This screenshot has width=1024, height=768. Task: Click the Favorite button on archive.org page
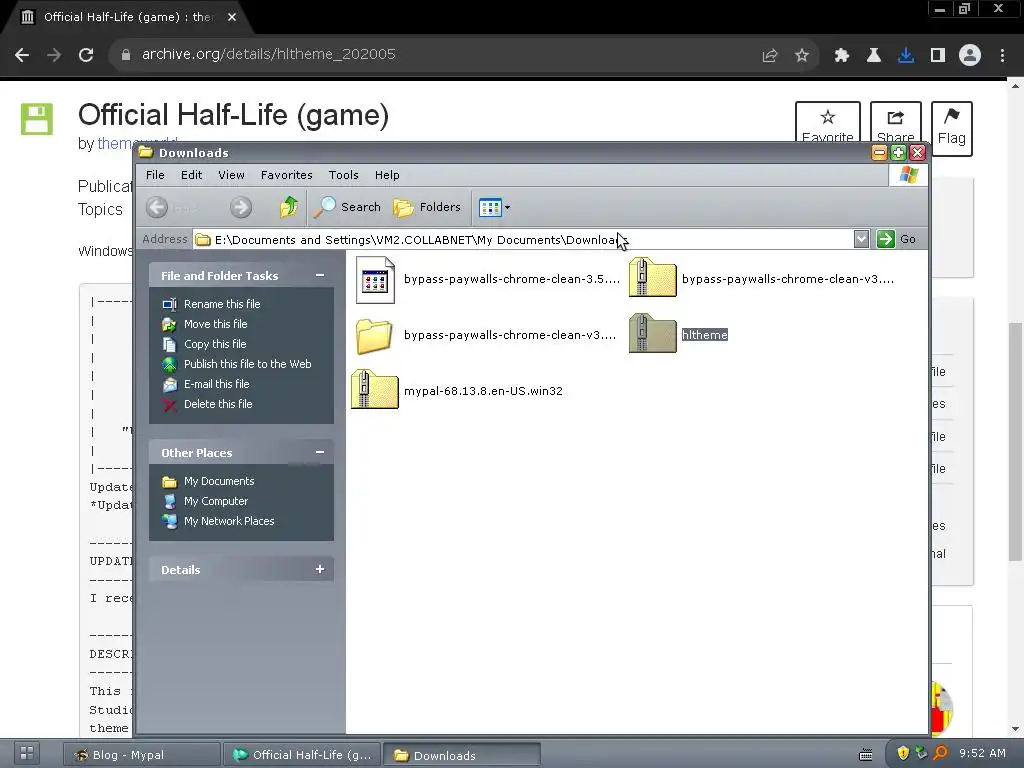coord(827,123)
